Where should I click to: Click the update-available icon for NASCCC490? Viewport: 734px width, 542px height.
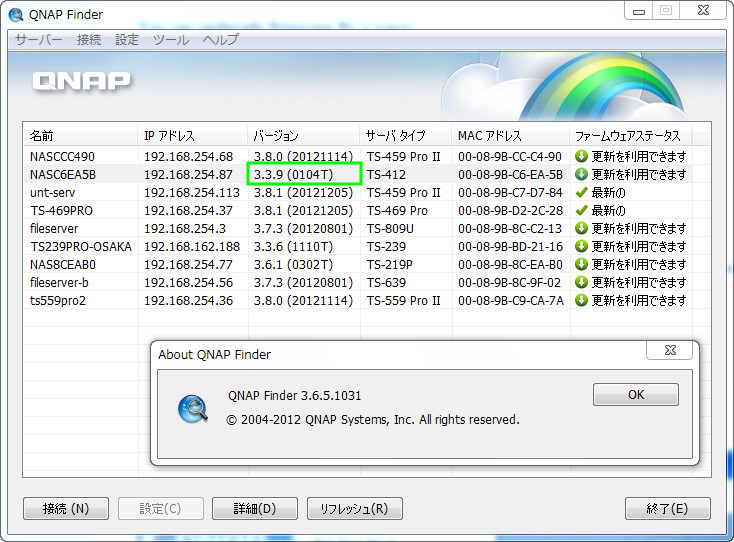tap(581, 156)
